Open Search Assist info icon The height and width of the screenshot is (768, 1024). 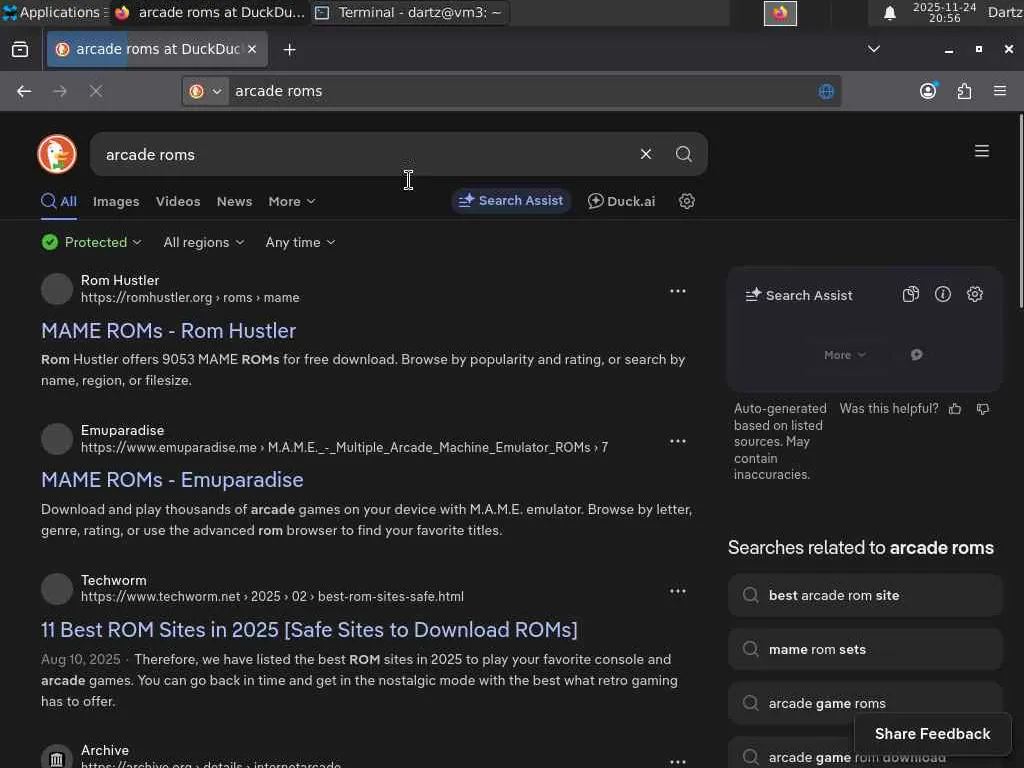[942, 295]
